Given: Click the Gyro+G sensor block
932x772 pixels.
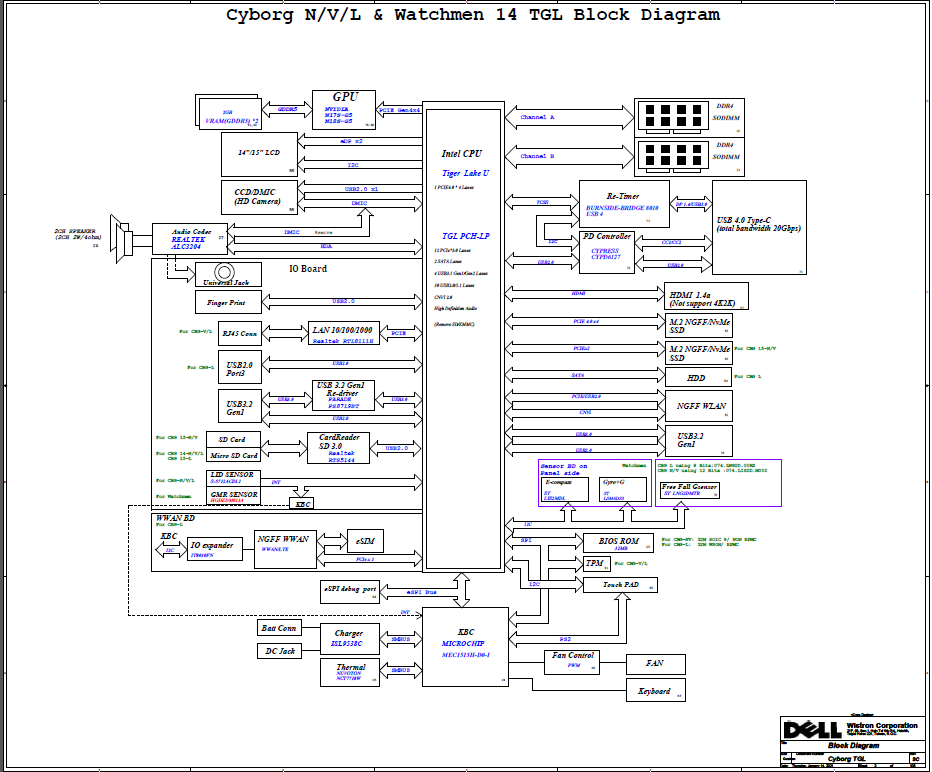Looking at the screenshot, I should point(622,489).
